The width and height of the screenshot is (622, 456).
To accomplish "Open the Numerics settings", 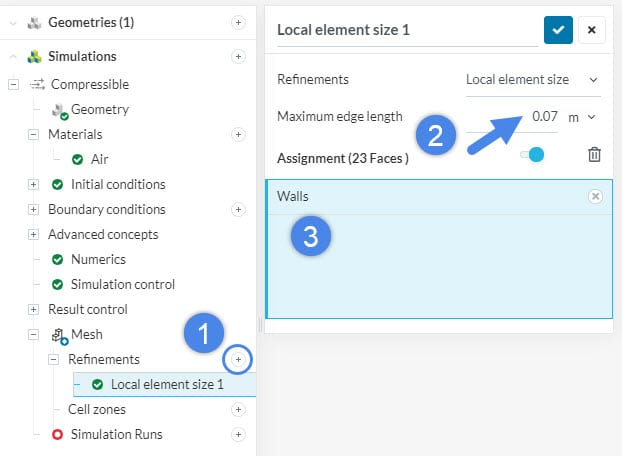I will point(98,260).
